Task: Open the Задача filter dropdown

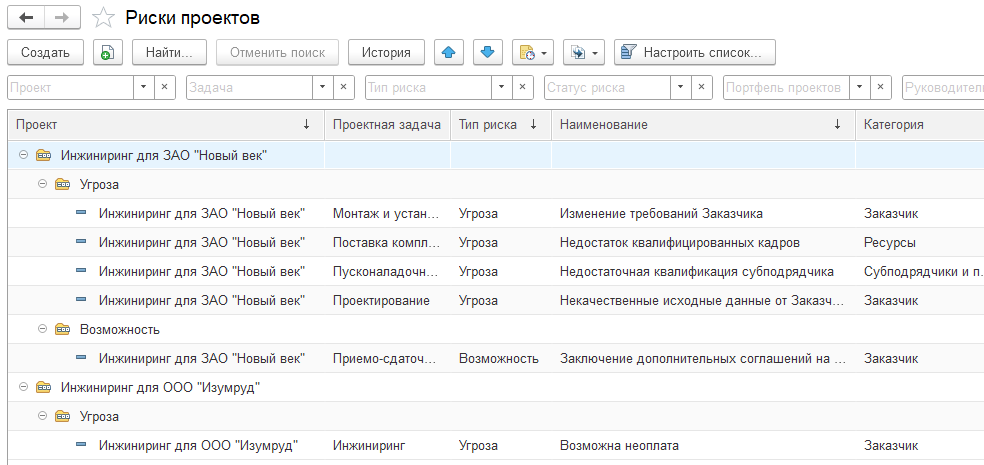Action: coord(322,88)
